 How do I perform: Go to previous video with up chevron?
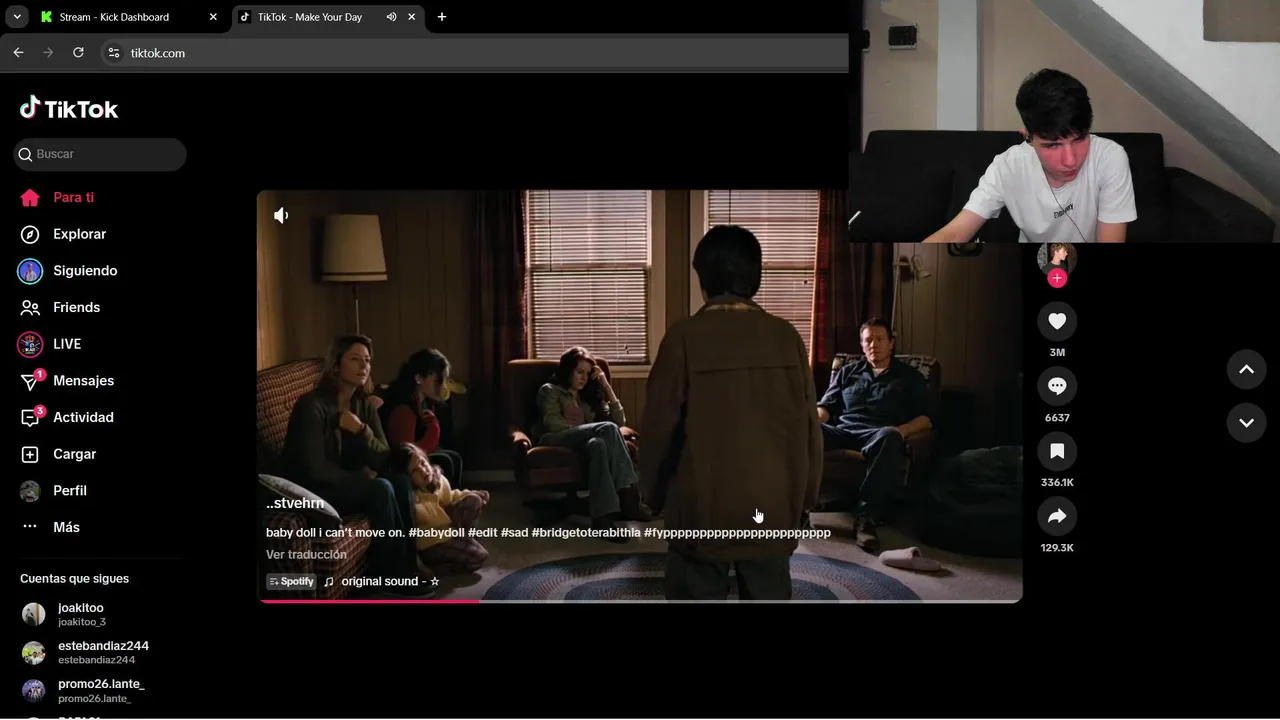click(x=1246, y=369)
